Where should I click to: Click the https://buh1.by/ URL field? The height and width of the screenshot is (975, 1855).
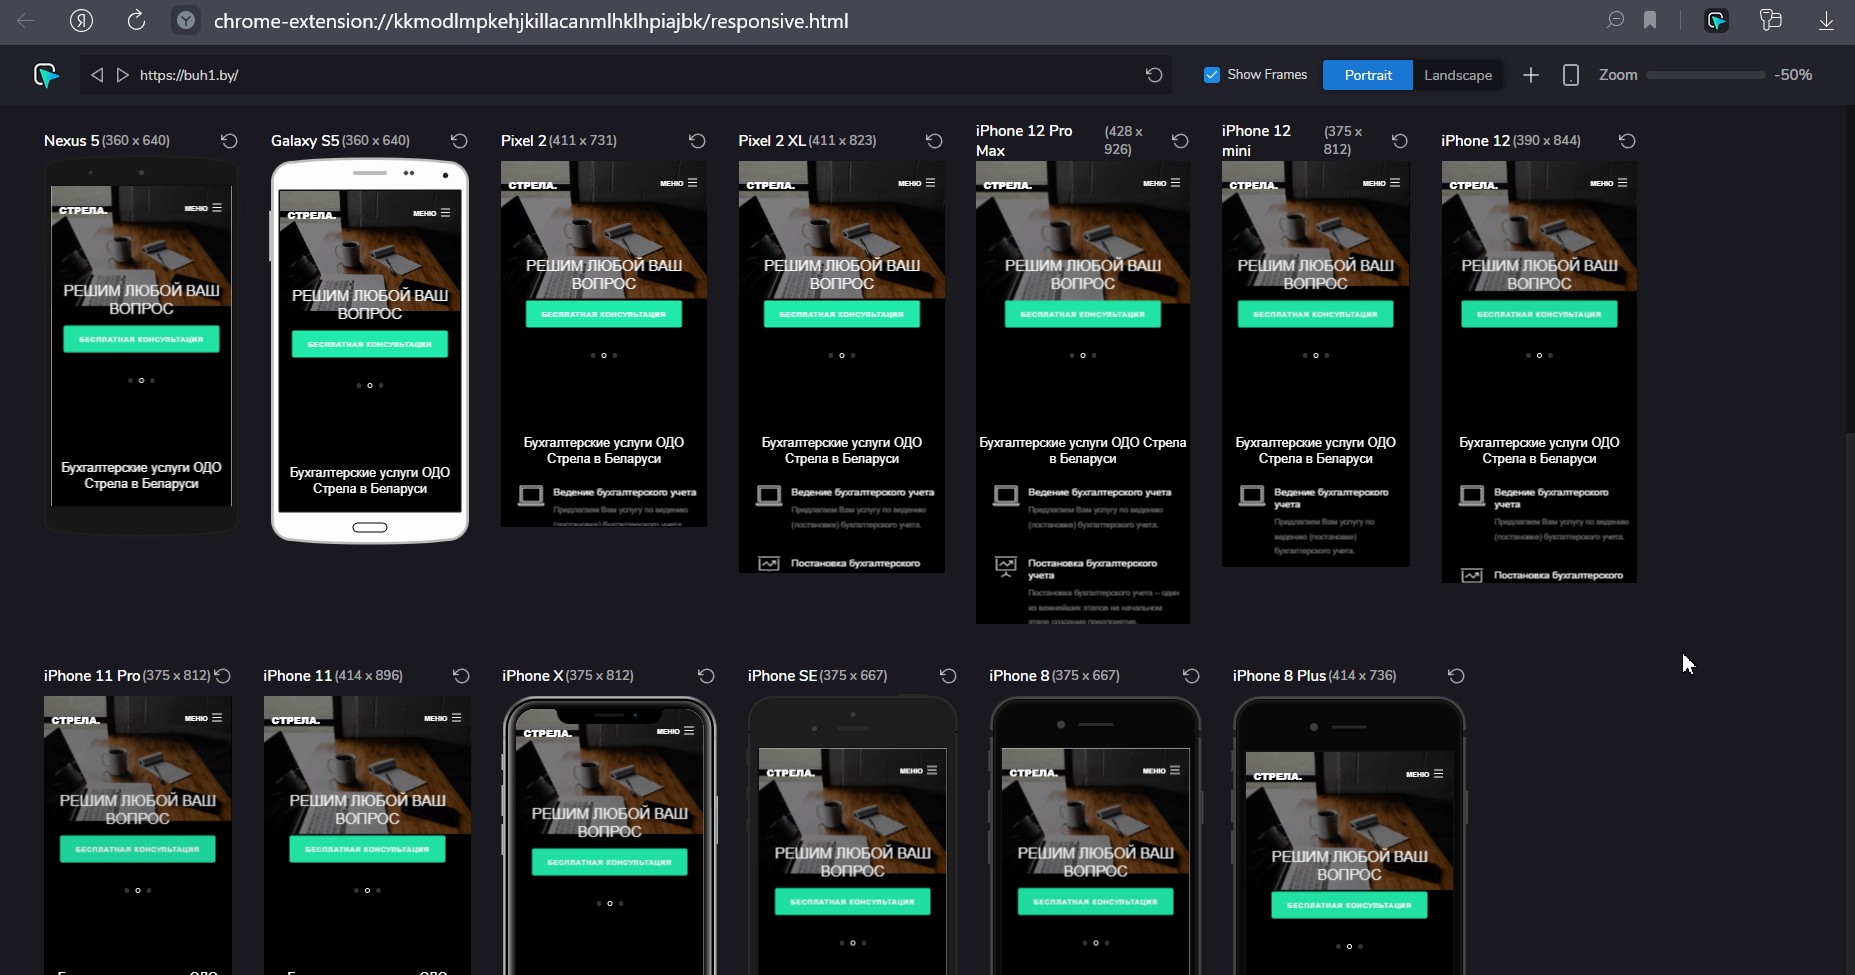(600, 75)
